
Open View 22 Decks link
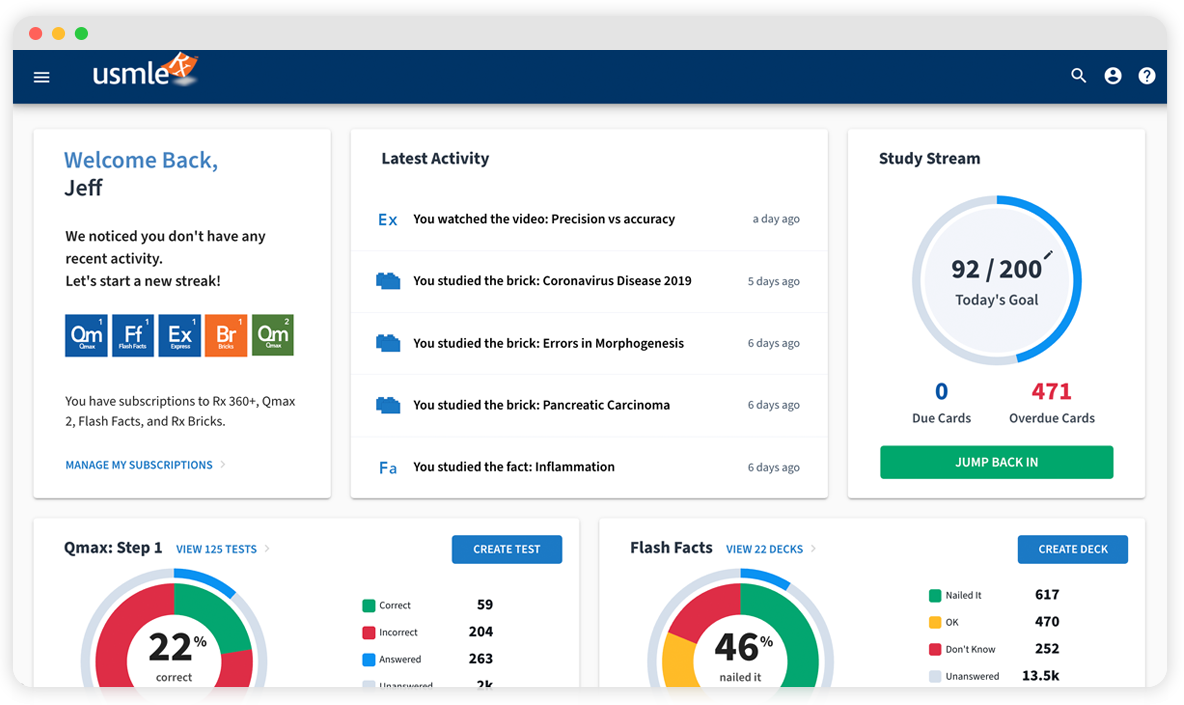point(764,550)
